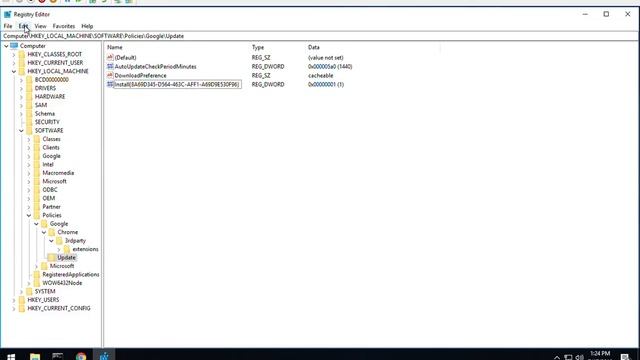Open File Explorer from taskbar
640x360 pixels.
click(x=35, y=356)
